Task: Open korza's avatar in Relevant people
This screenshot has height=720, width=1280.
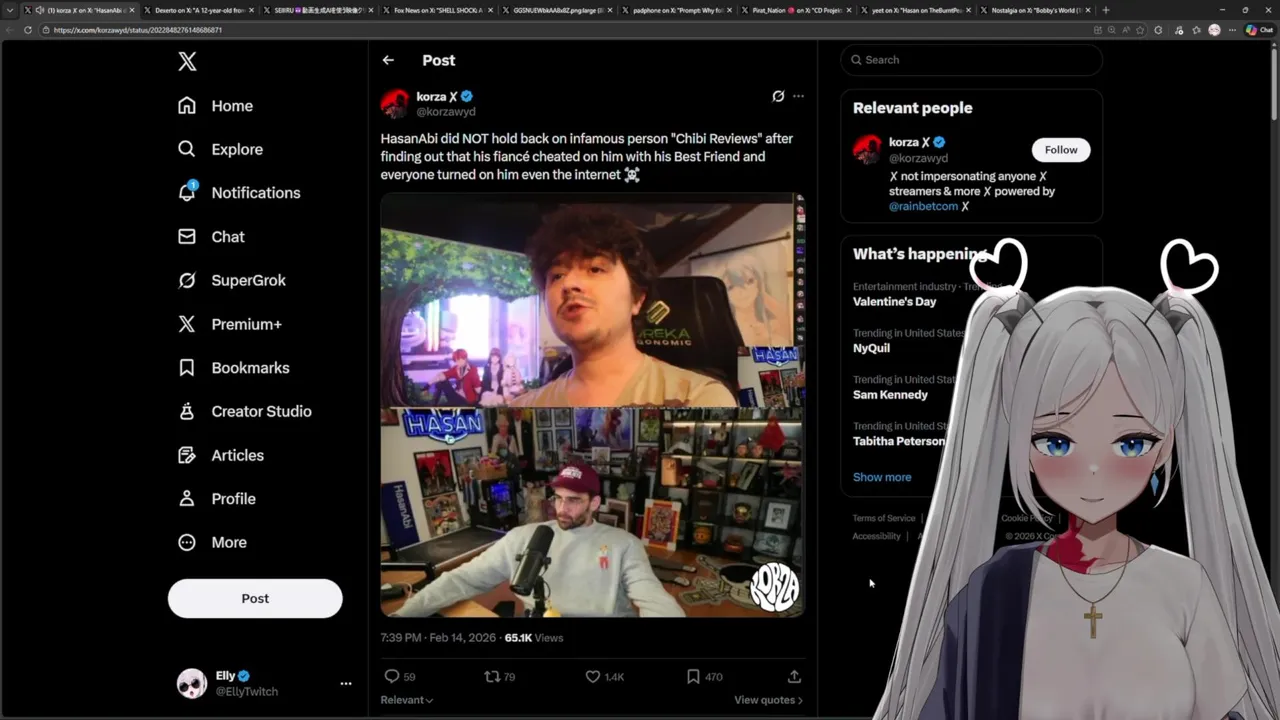Action: click(x=867, y=150)
